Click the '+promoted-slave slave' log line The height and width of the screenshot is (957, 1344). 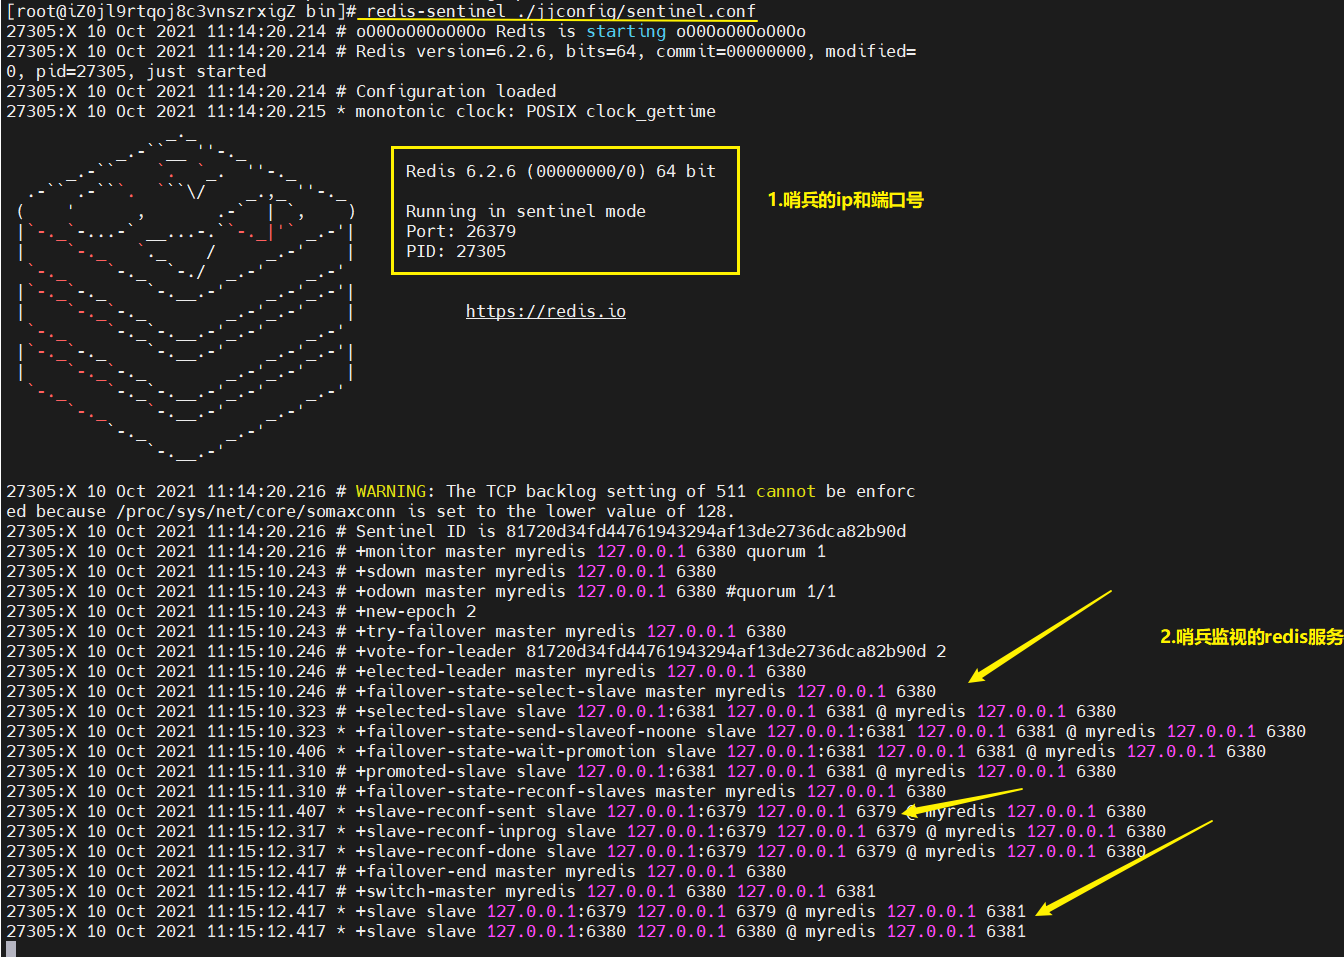click(x=561, y=771)
